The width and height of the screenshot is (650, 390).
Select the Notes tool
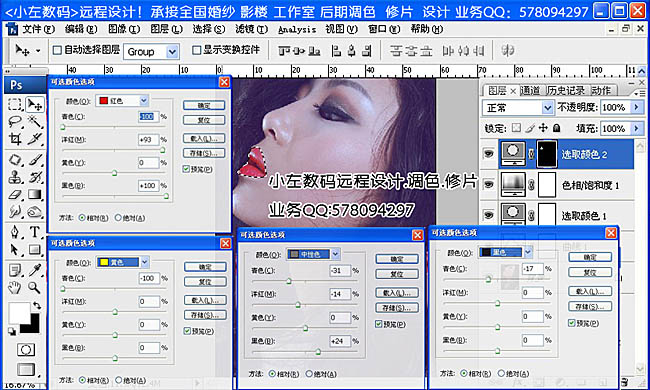(x=15, y=271)
